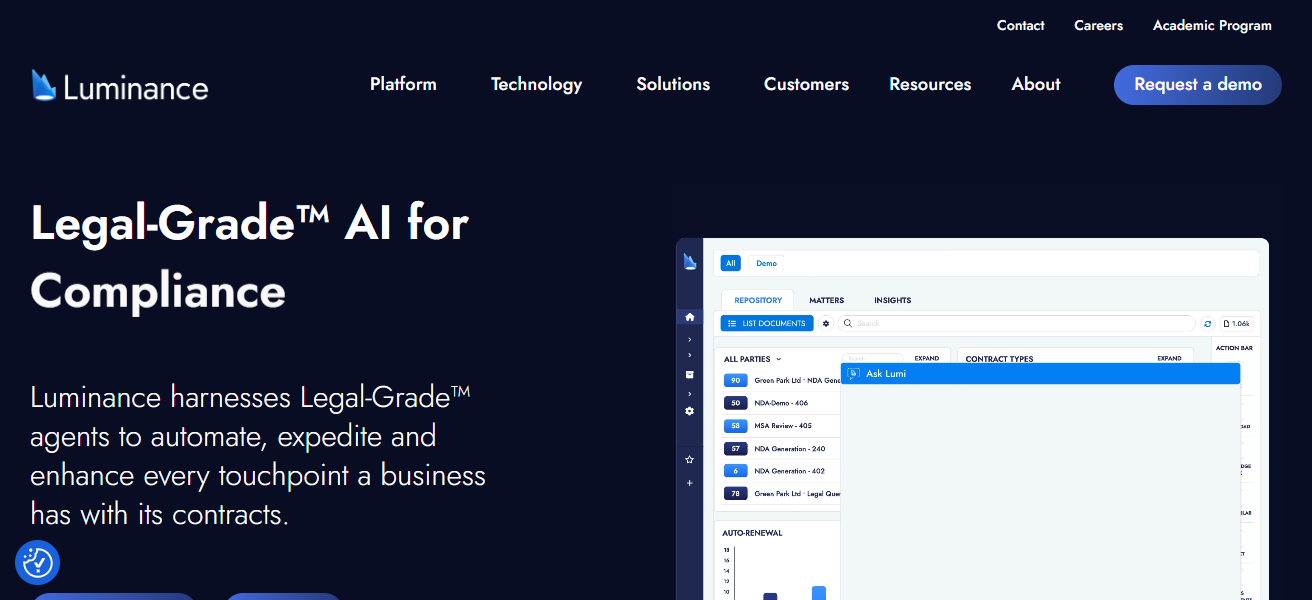Expand the Contract Types panel

click(1169, 358)
